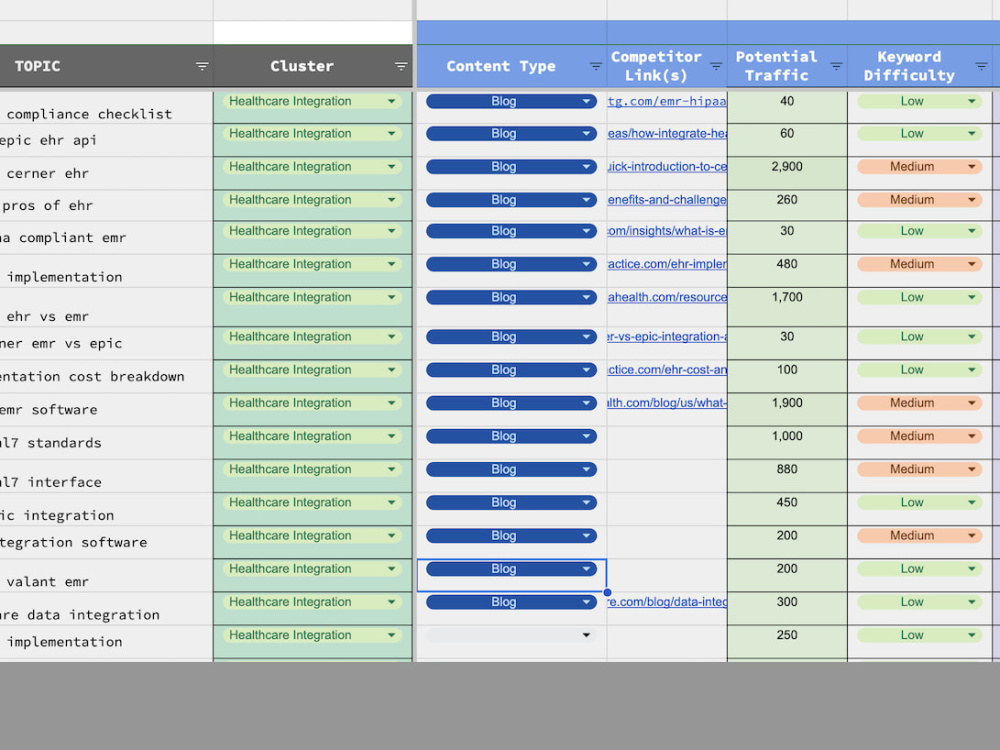Image resolution: width=1000 pixels, height=750 pixels.
Task: Select the Content Type column header
Action: pos(511,66)
